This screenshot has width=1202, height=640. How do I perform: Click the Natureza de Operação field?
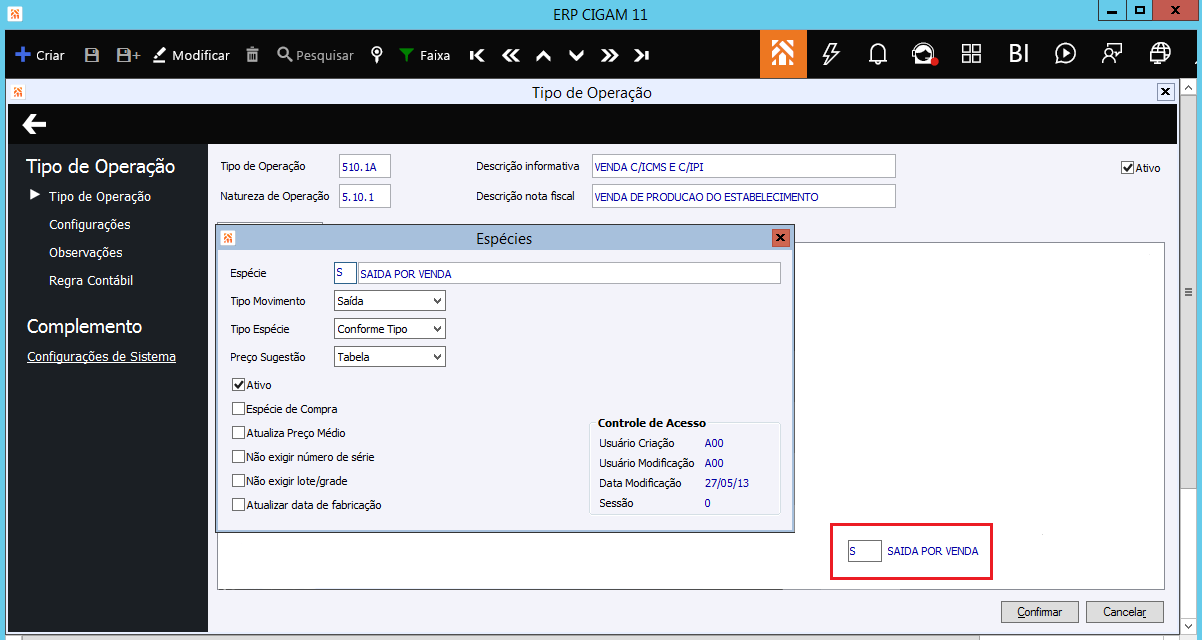point(365,196)
